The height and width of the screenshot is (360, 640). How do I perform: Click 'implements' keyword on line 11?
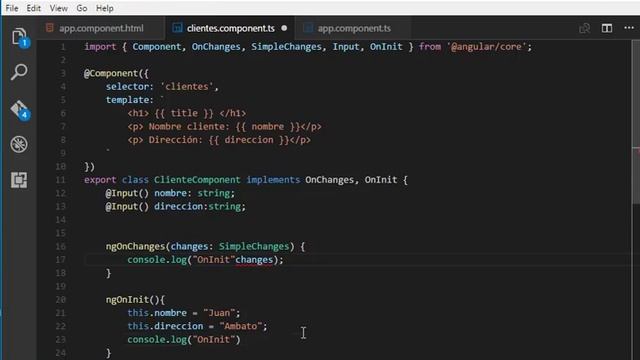(x=273, y=180)
